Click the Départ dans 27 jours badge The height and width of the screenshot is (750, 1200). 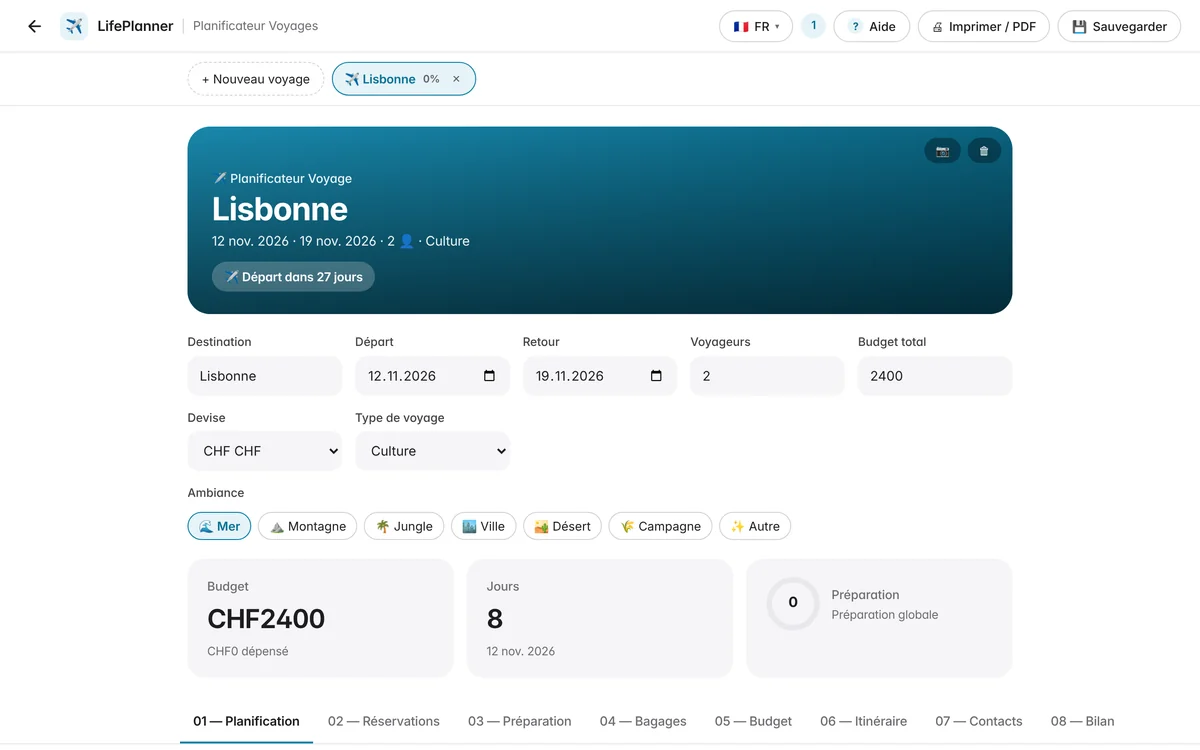click(x=293, y=277)
